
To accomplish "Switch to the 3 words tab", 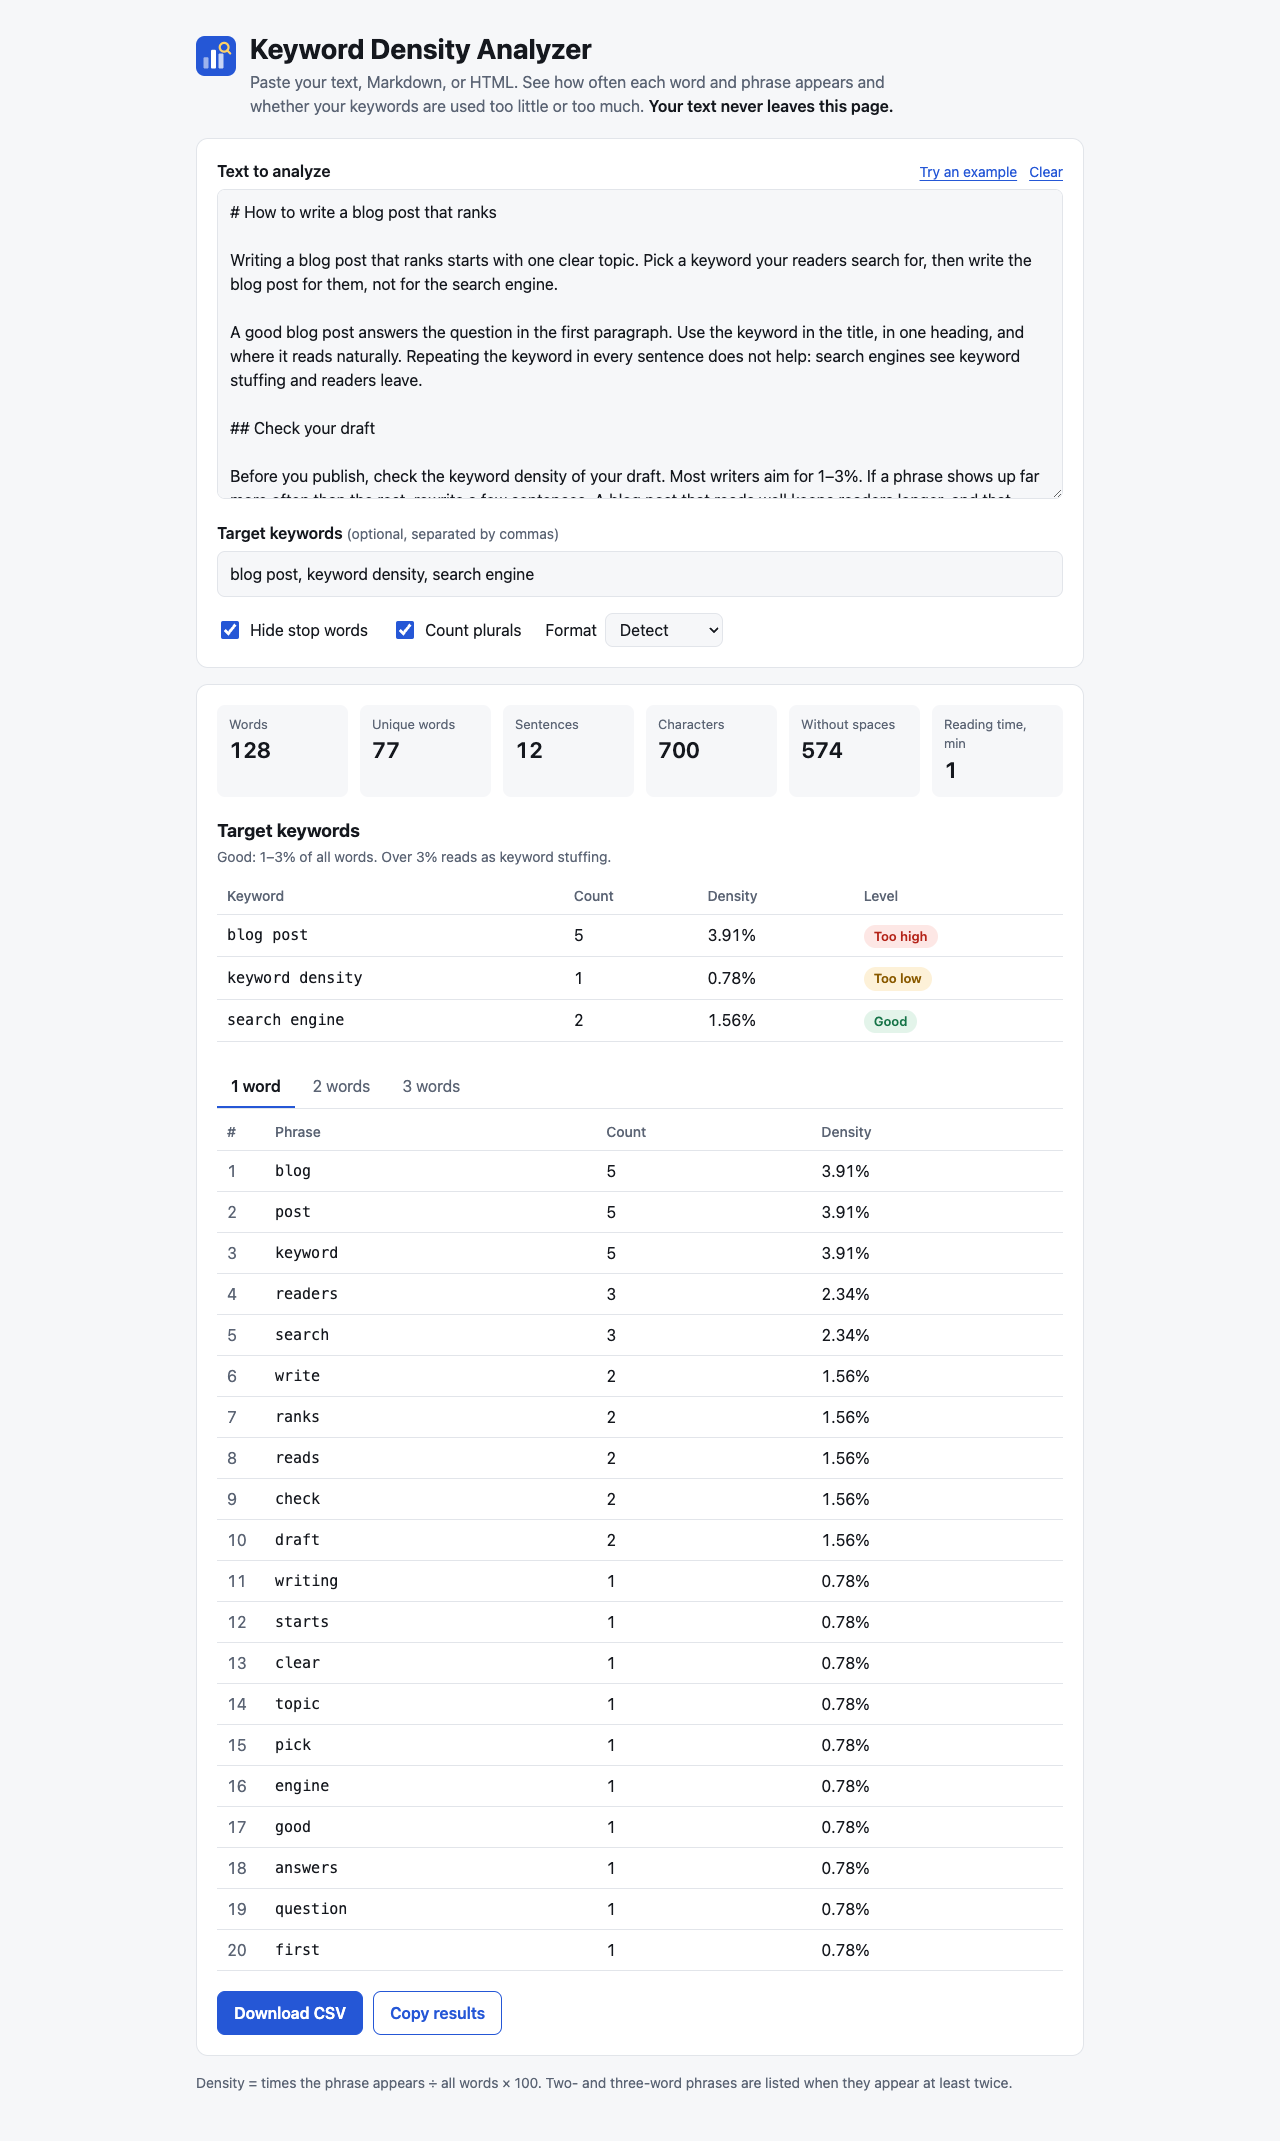I will (431, 1087).
